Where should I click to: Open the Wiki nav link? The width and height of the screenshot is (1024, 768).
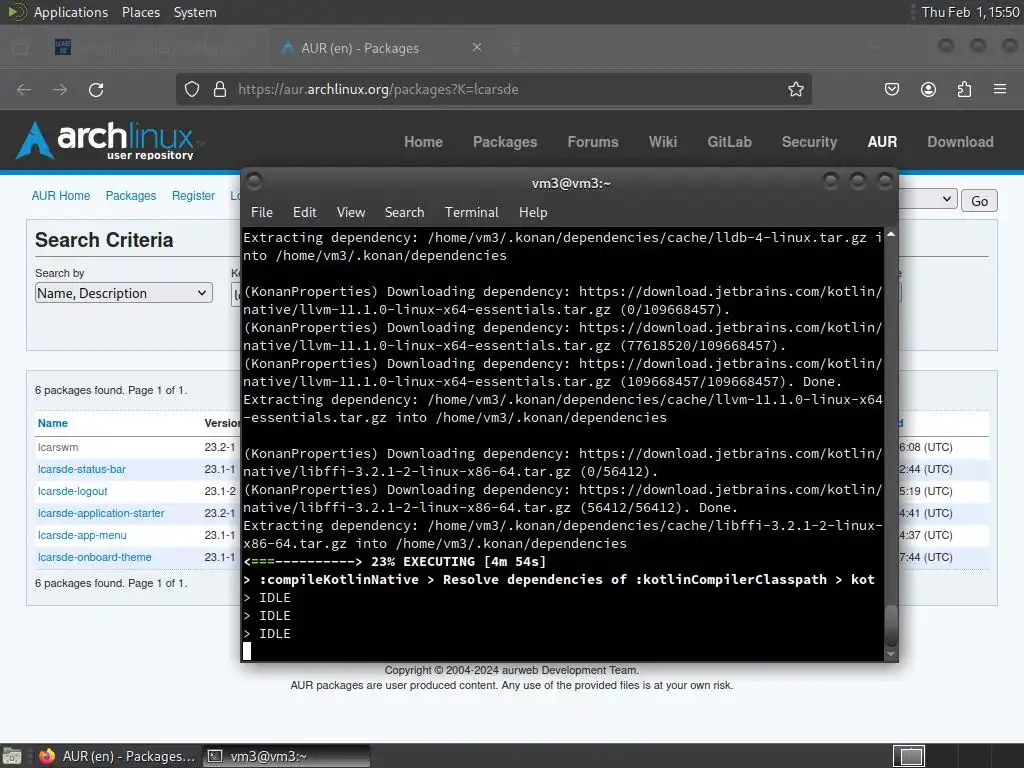pyautogui.click(x=663, y=142)
